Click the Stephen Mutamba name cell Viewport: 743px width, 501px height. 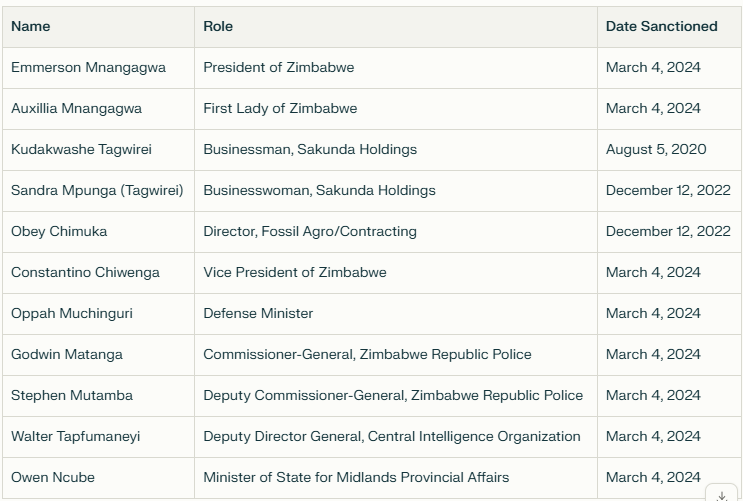72,395
